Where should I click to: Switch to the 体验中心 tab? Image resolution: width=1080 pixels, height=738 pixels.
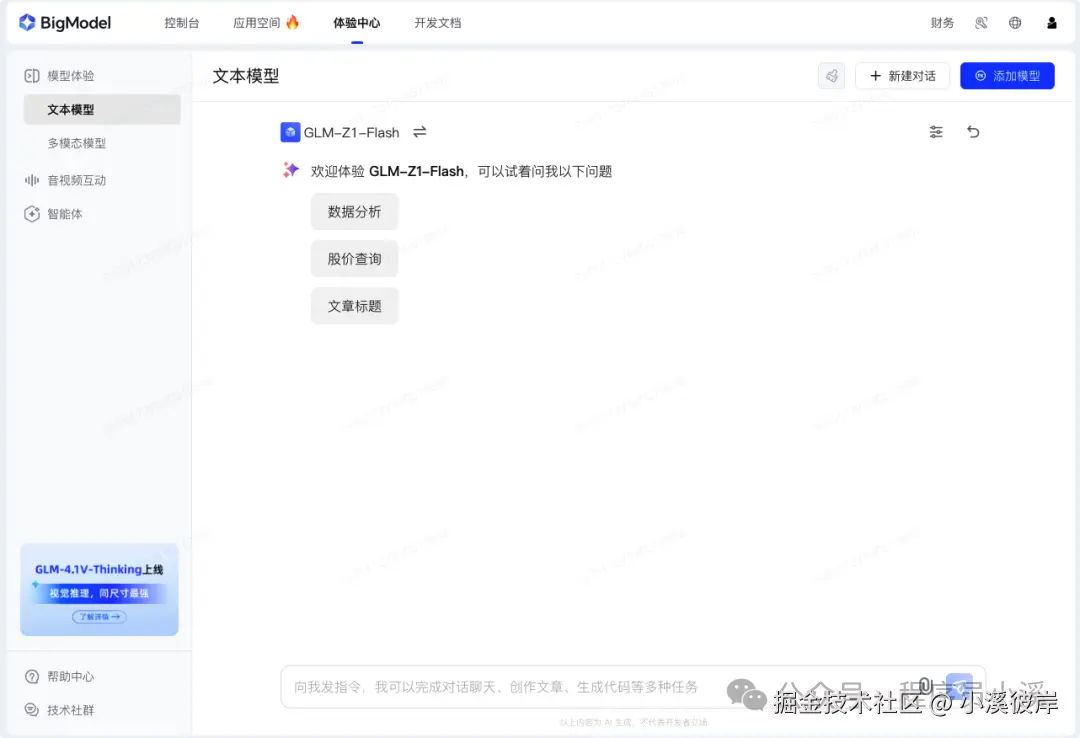point(356,22)
